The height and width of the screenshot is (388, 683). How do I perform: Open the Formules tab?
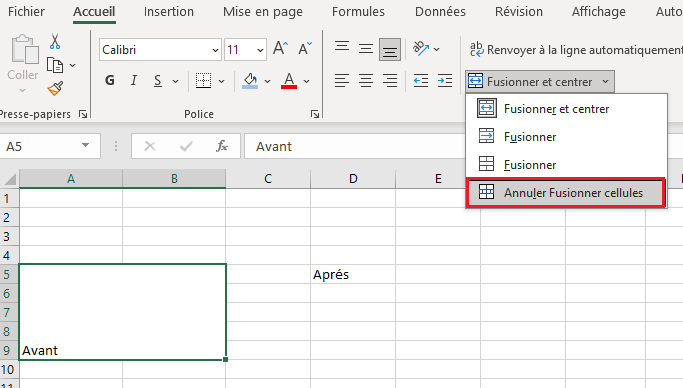coord(358,11)
